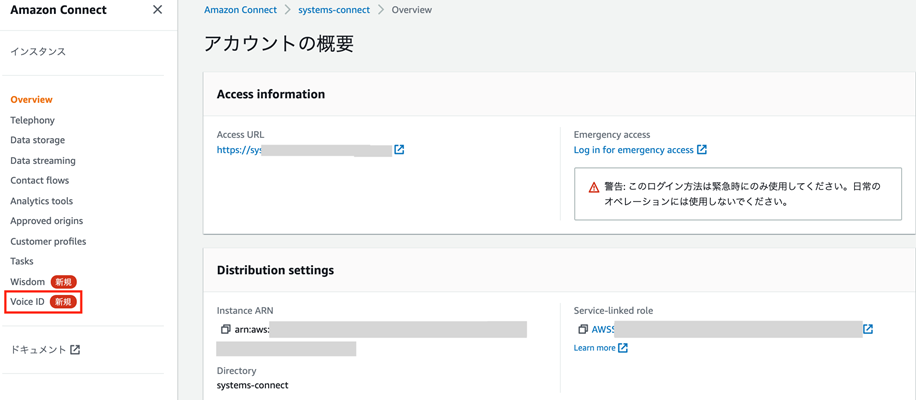The height and width of the screenshot is (400, 916).
Task: Select Overview in the side navigation
Action: point(32,99)
